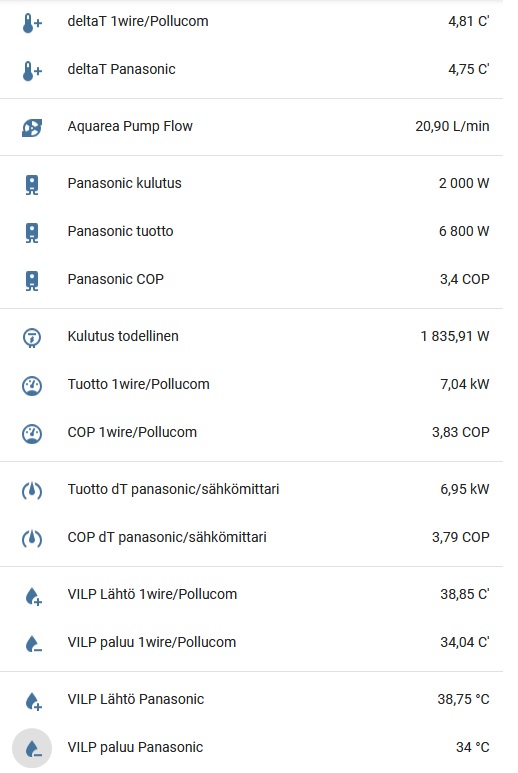518x773 pixels.
Task: Click the pump icon for Aquarea Pump Flow
Action: pos(32,128)
